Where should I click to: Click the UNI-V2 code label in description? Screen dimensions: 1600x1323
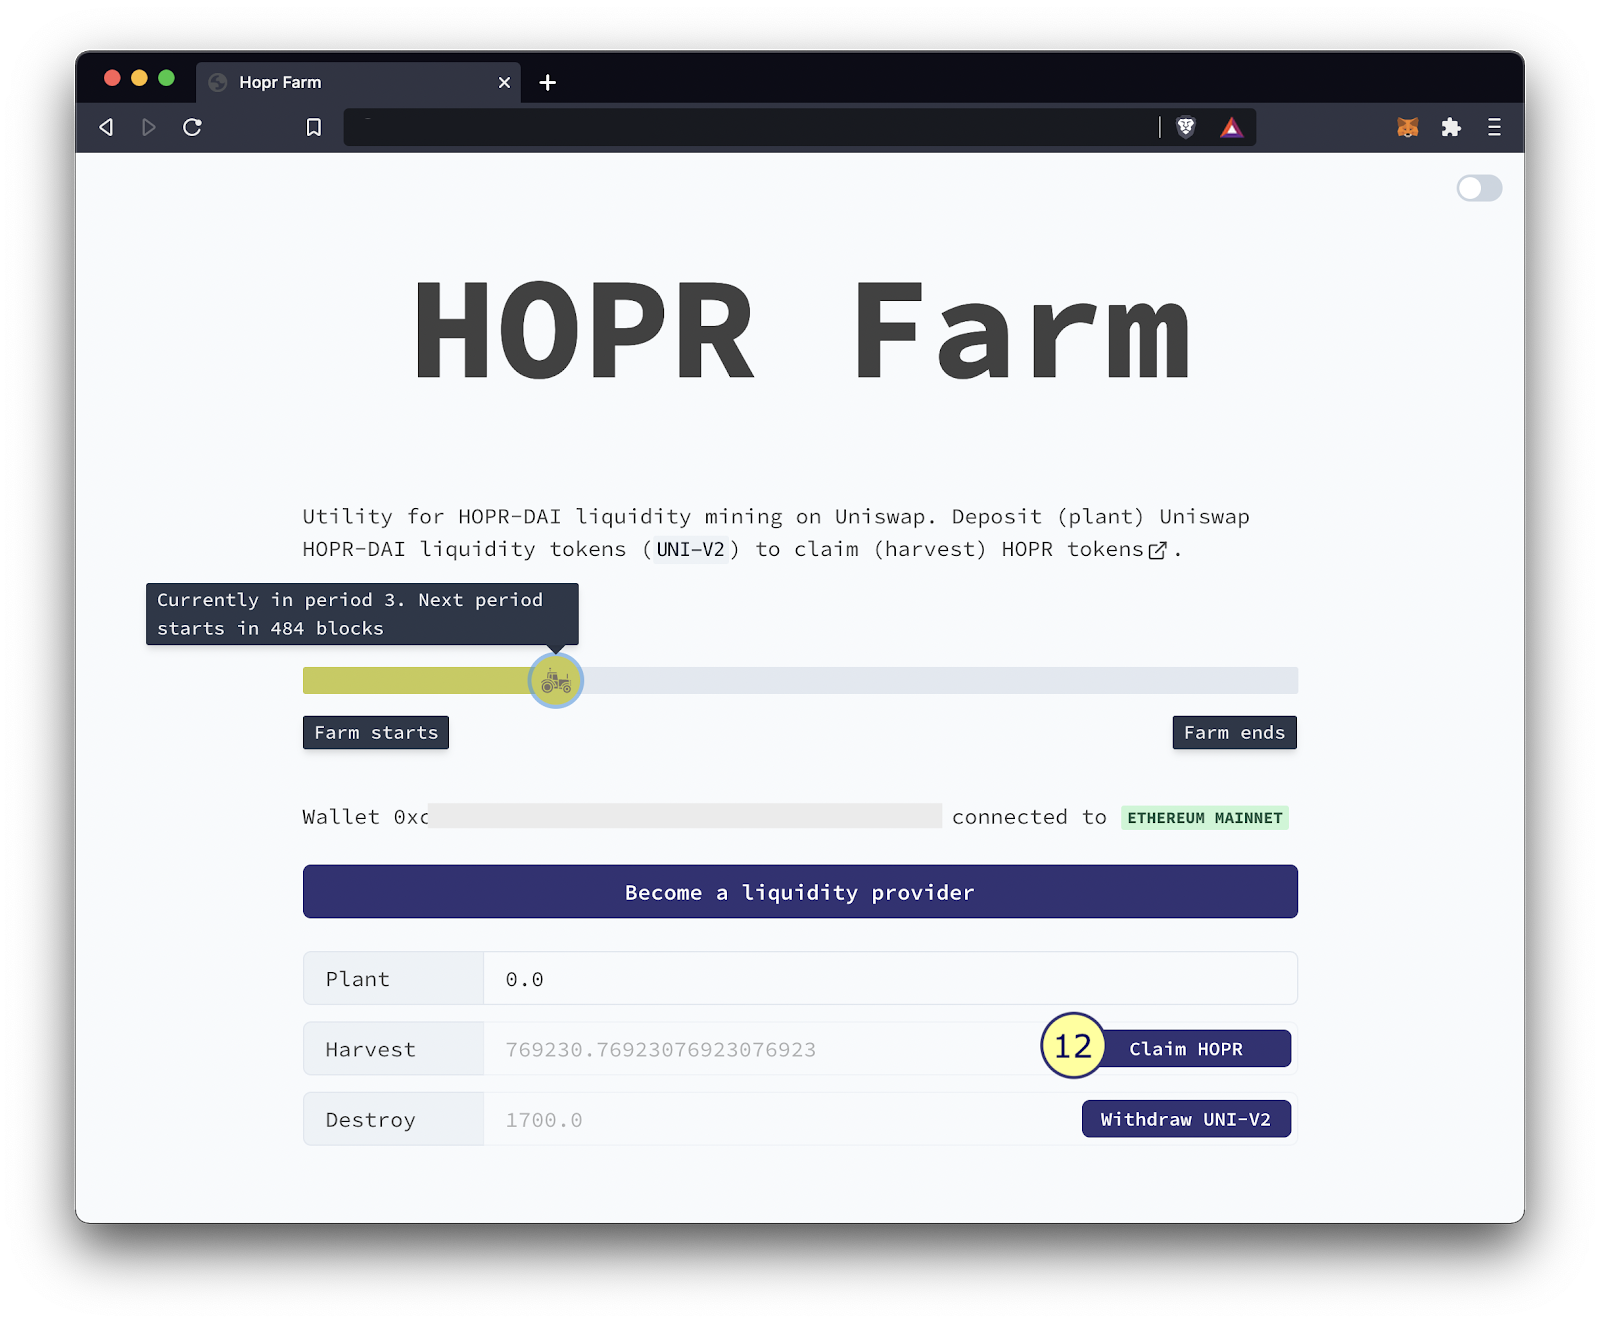click(x=690, y=549)
